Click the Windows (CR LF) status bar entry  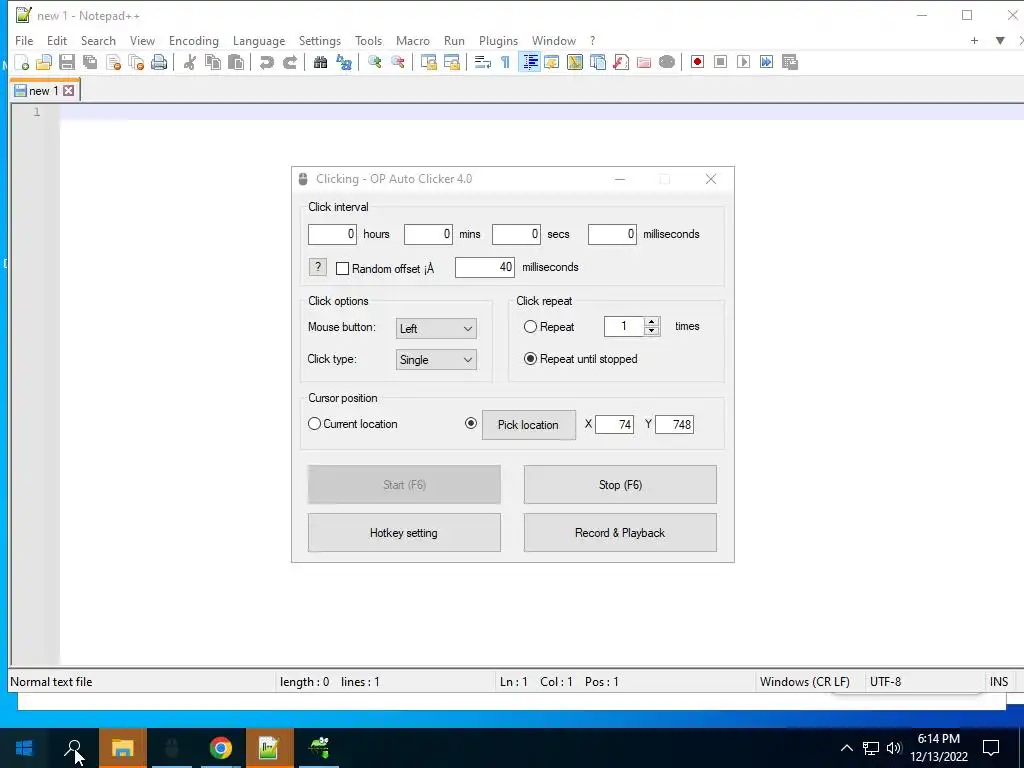pos(805,682)
